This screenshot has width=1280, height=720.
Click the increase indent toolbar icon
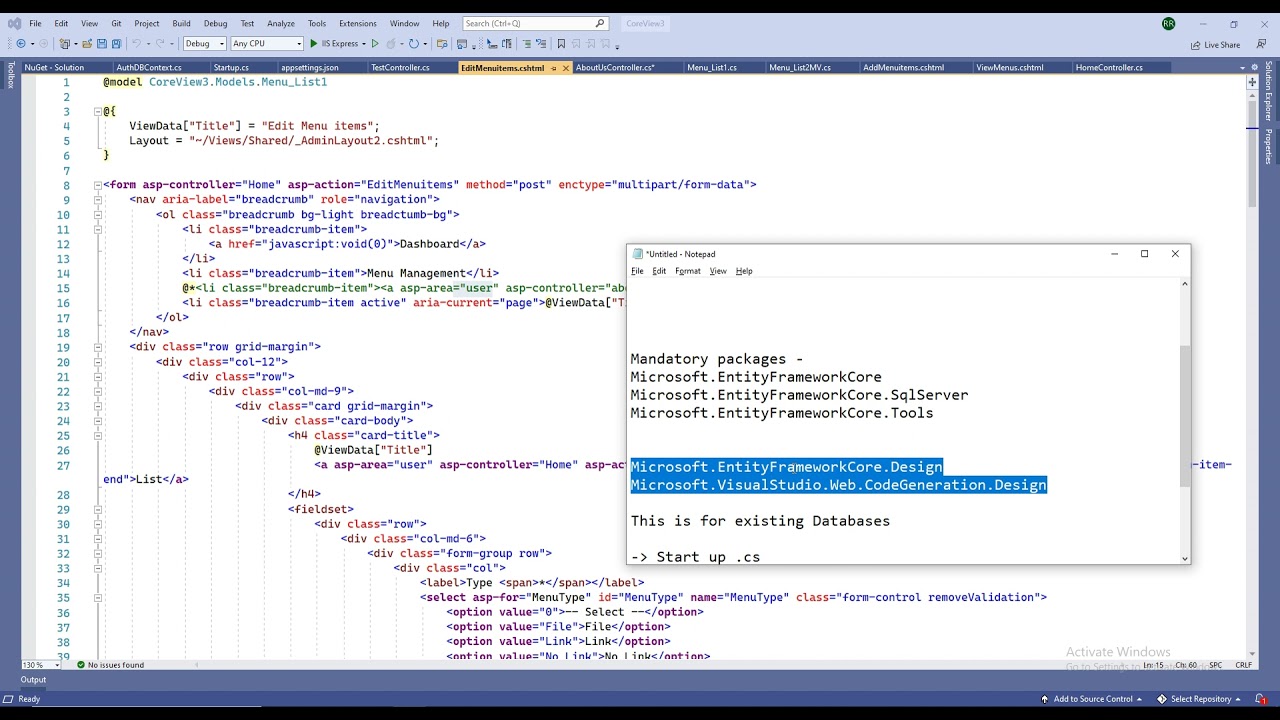507,44
